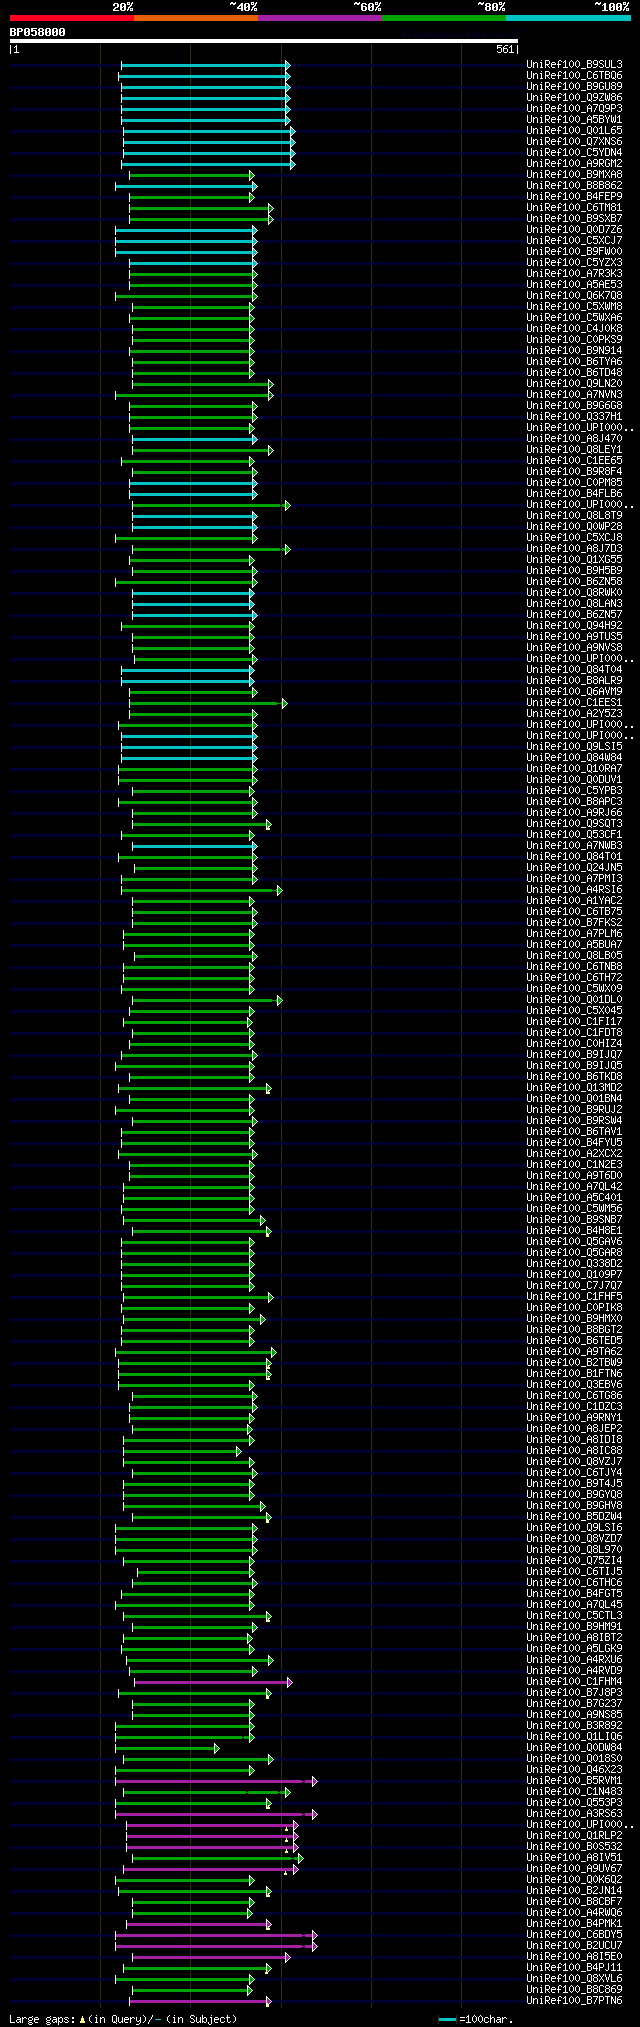Click the cyan ~100% legend segment
The height and width of the screenshot is (2027, 640).
[x=567, y=18]
